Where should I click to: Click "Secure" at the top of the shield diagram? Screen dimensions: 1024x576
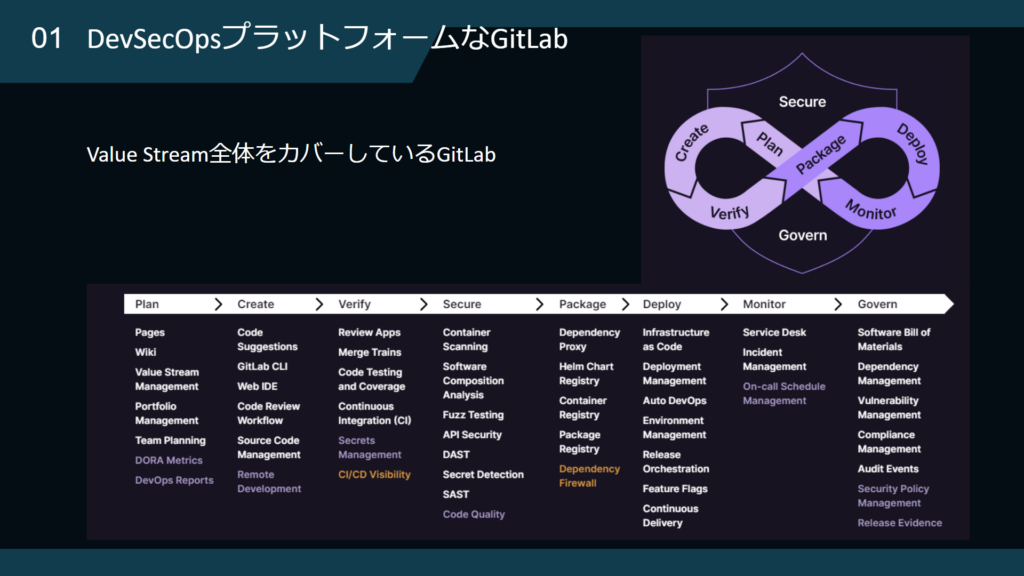point(803,102)
